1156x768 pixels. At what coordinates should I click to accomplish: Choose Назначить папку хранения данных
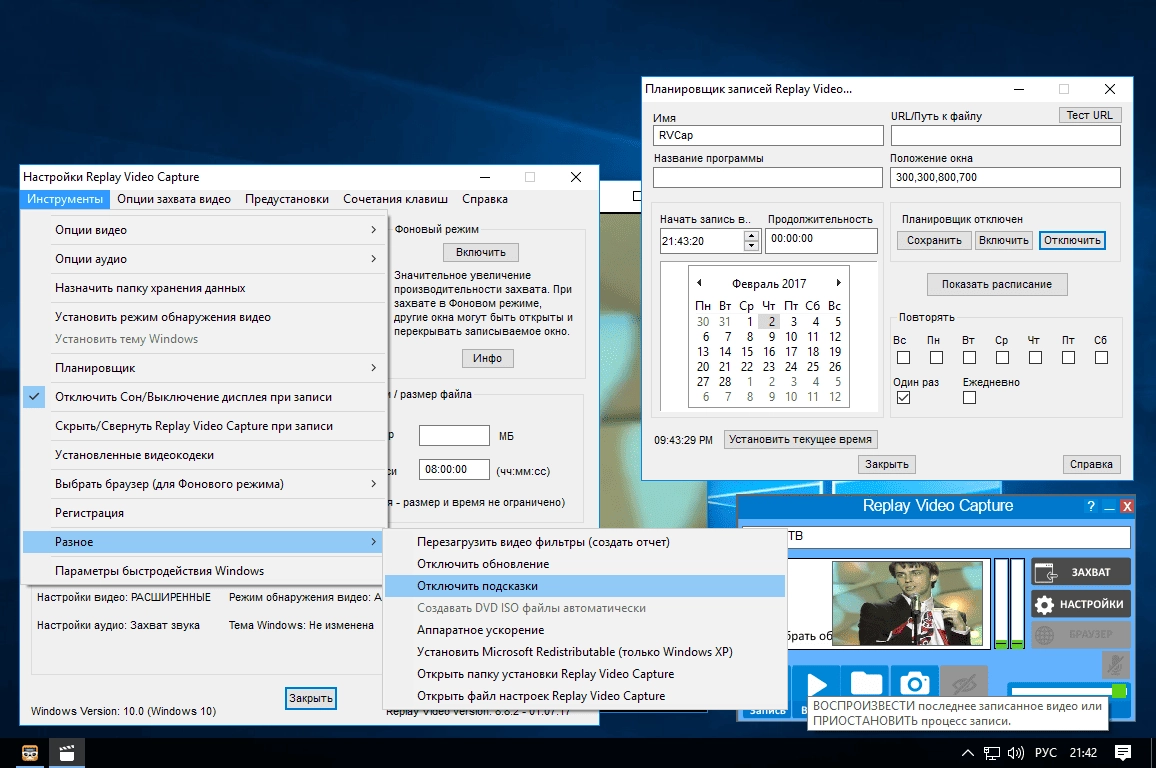[204, 288]
